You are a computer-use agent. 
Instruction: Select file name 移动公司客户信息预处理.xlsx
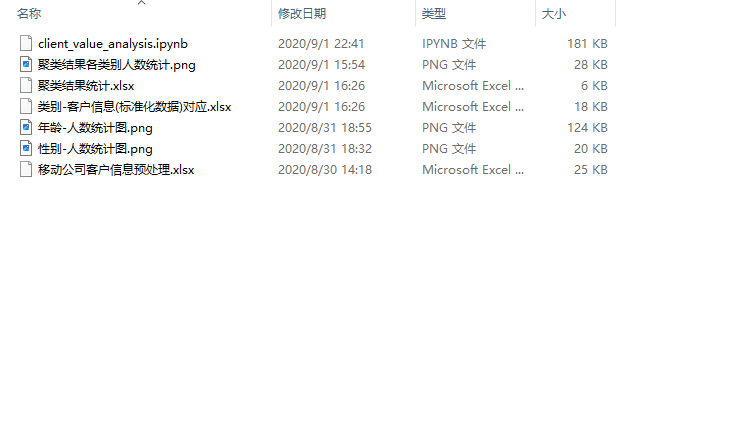(x=116, y=170)
